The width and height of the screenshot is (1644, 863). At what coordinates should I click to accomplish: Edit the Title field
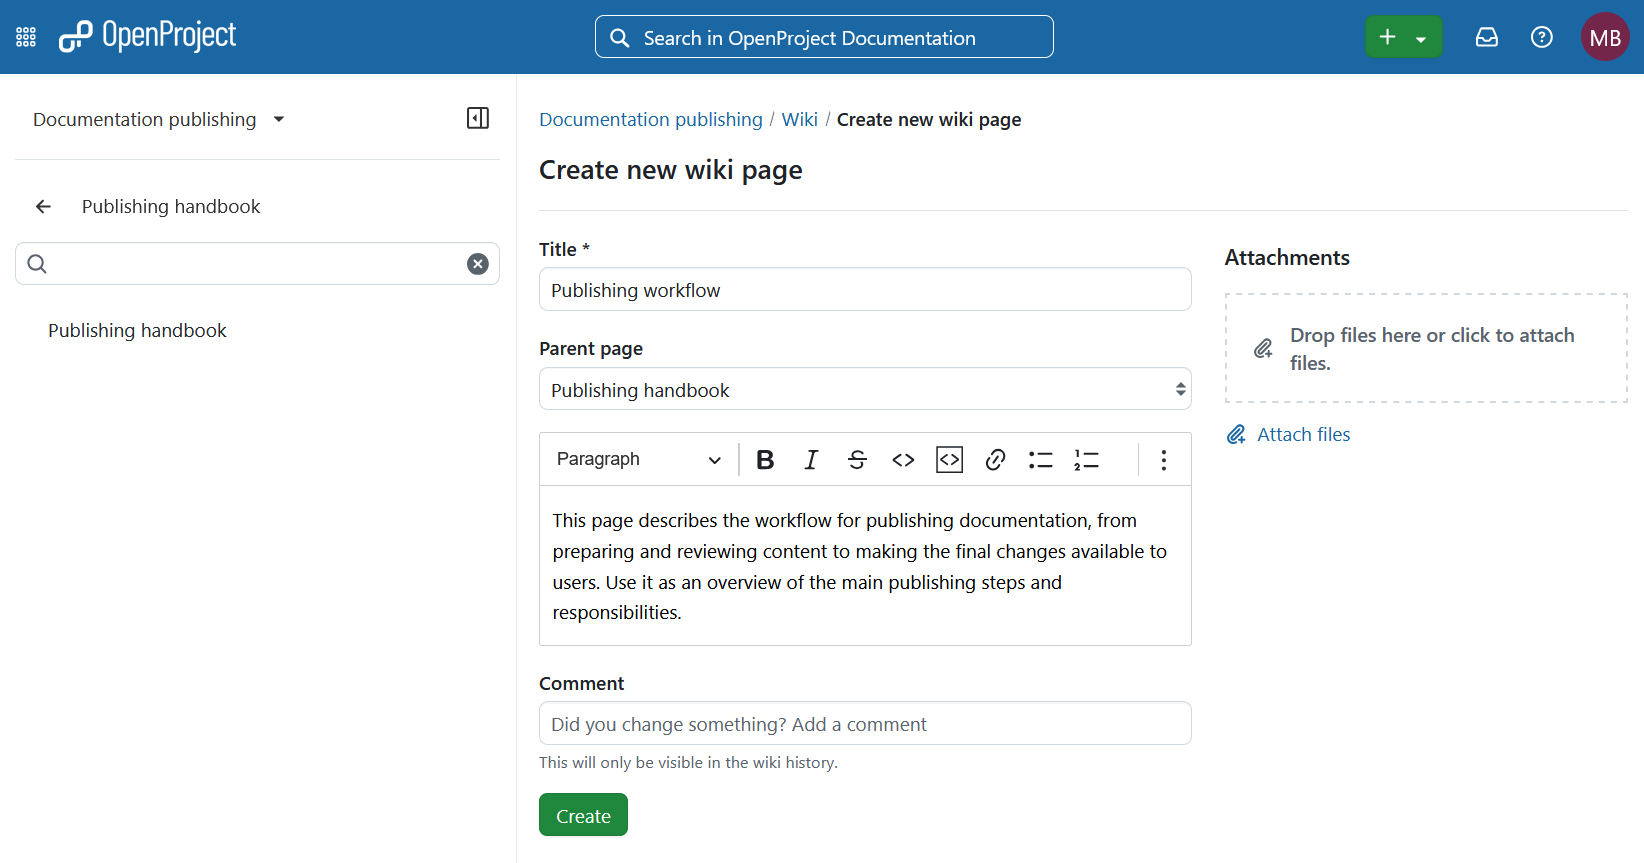click(x=865, y=289)
